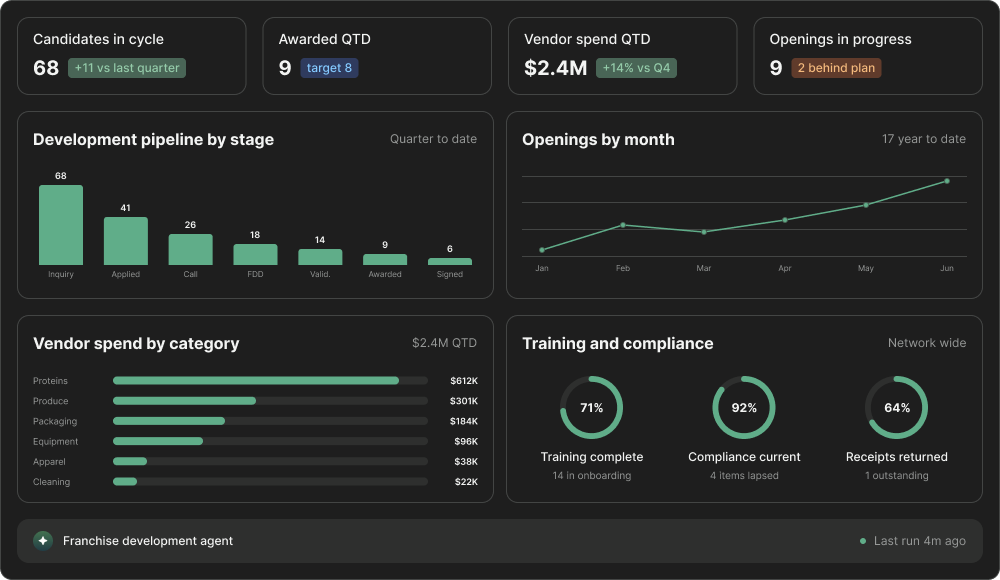Select the Call bar showing 26
Viewport: 1000px width, 580px height.
[x=191, y=249]
